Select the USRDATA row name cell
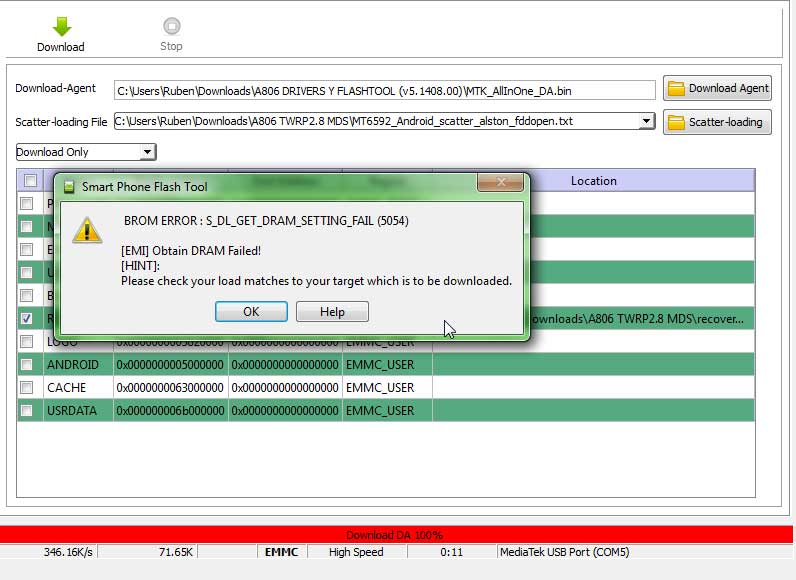796x580 pixels. coord(72,410)
